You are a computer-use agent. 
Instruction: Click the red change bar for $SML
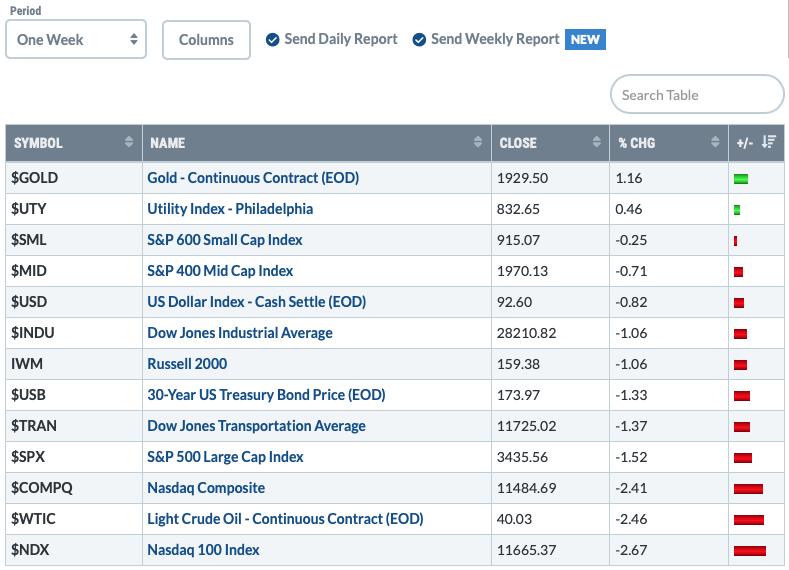point(736,241)
